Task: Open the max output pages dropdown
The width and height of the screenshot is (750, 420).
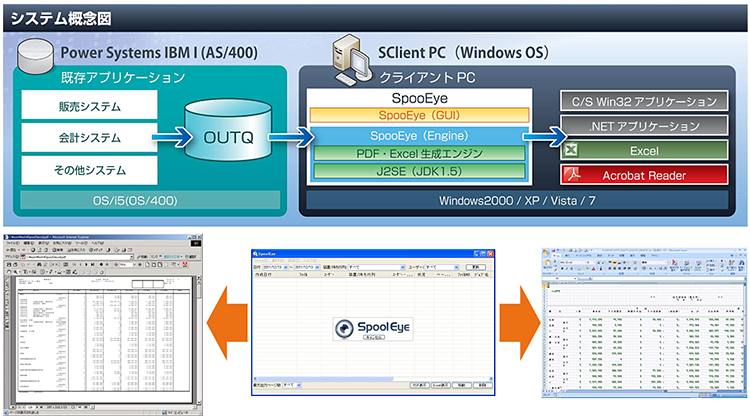Action: tap(299, 385)
